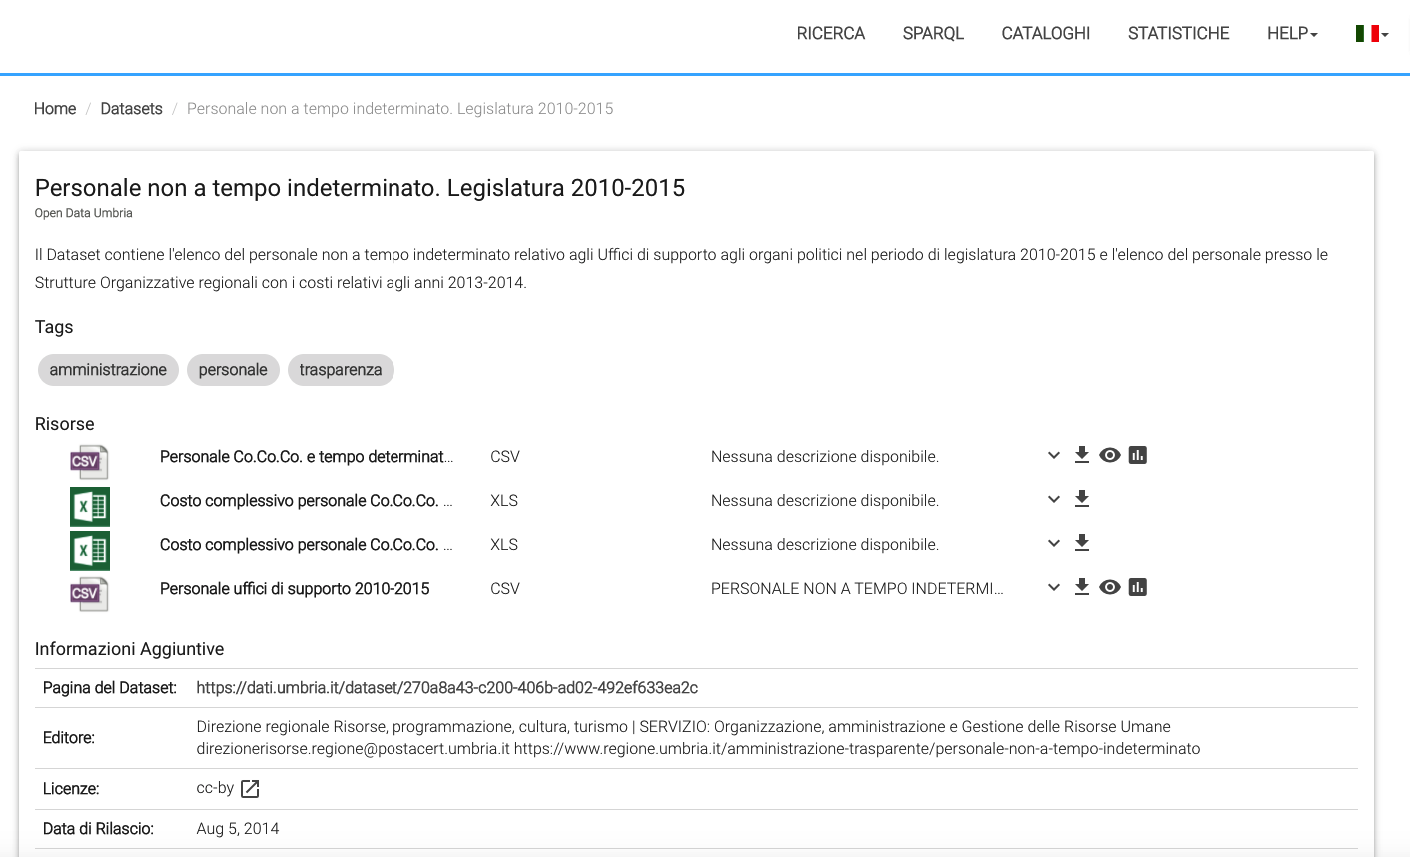Image resolution: width=1410 pixels, height=857 pixels.
Task: Expand details of Personale Co.Co.Co. CSV row
Action: [x=1054, y=455]
